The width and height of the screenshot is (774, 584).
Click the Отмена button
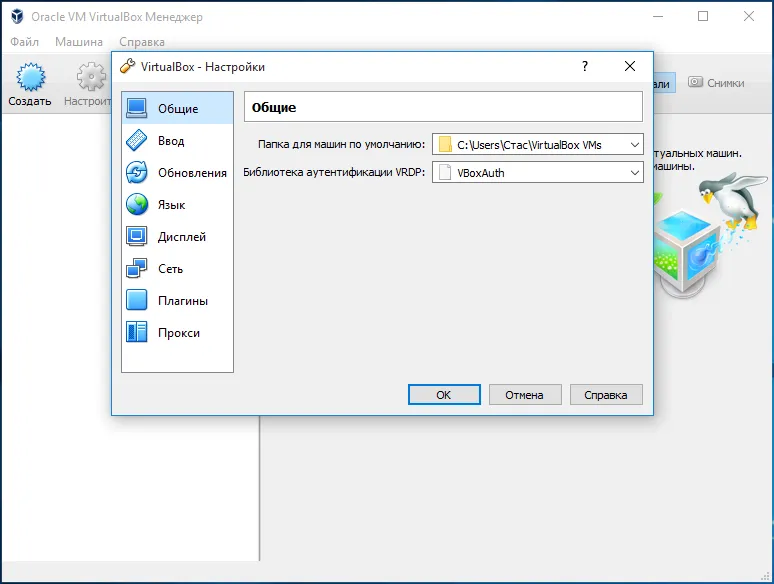click(525, 394)
